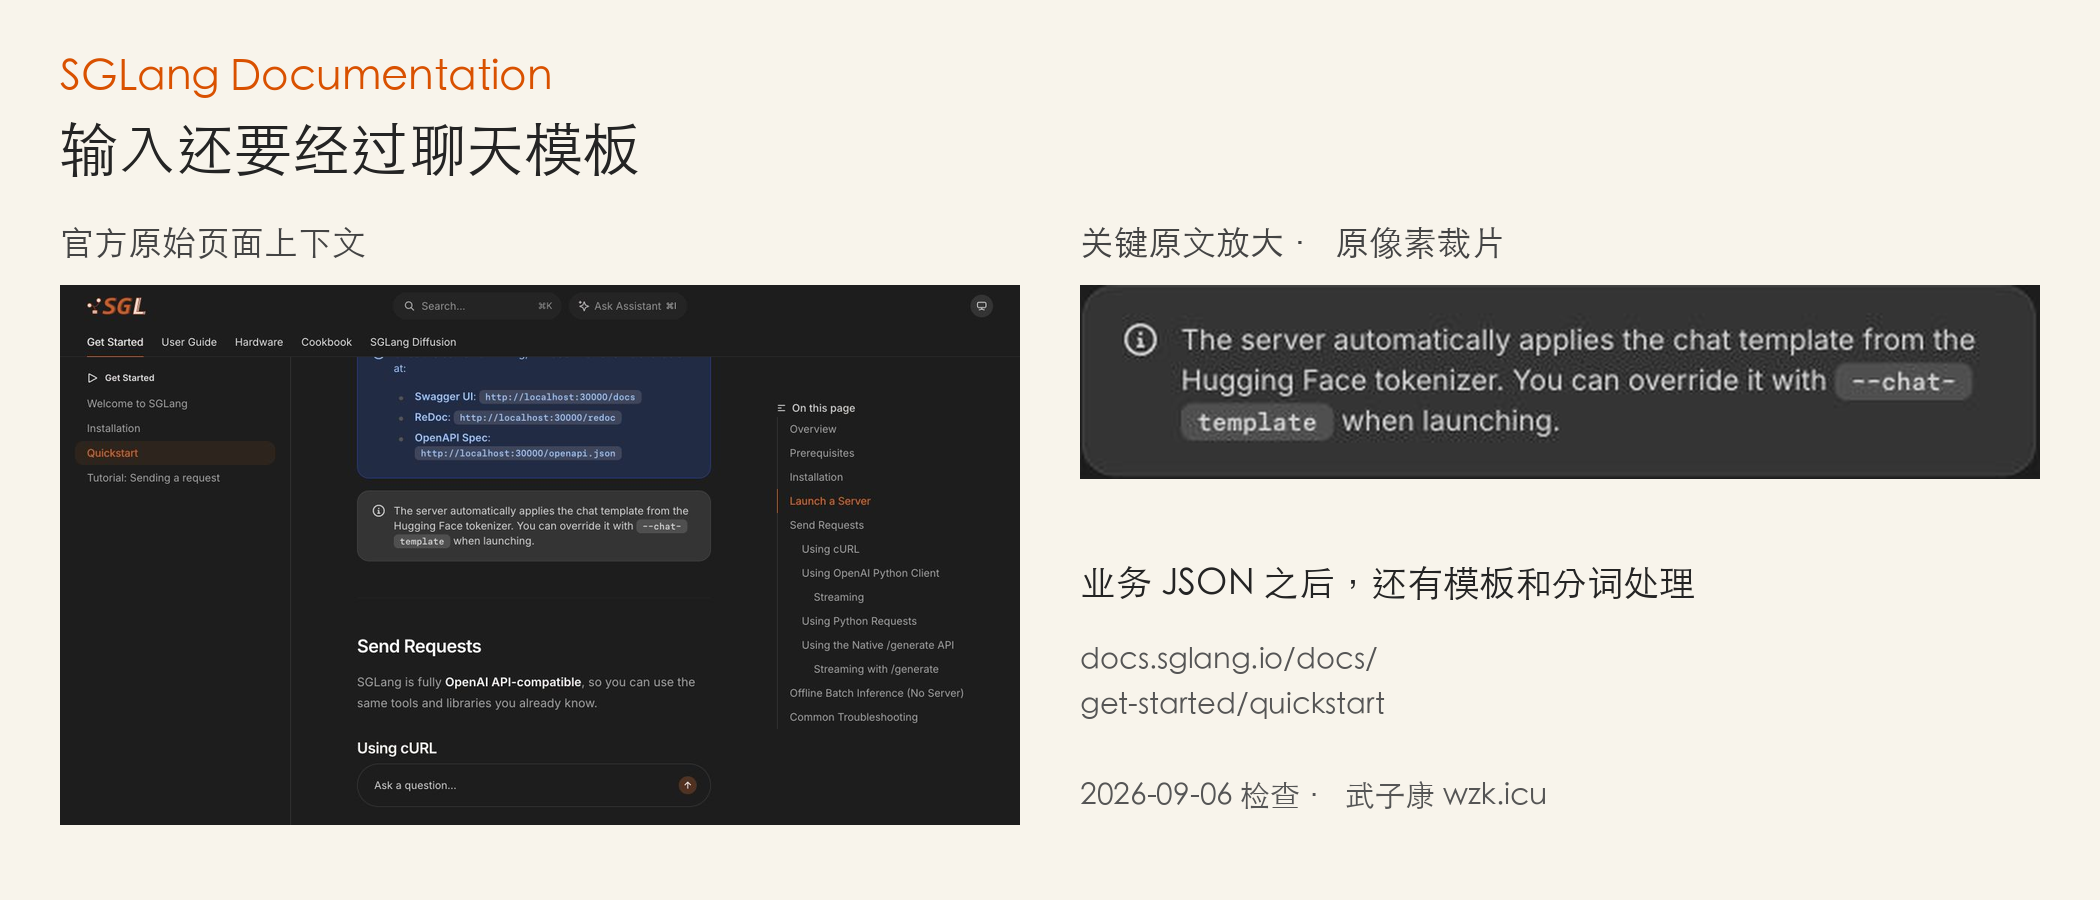Jump to Prerequisites in On this page
The image size is (2100, 900).
pos(822,453)
